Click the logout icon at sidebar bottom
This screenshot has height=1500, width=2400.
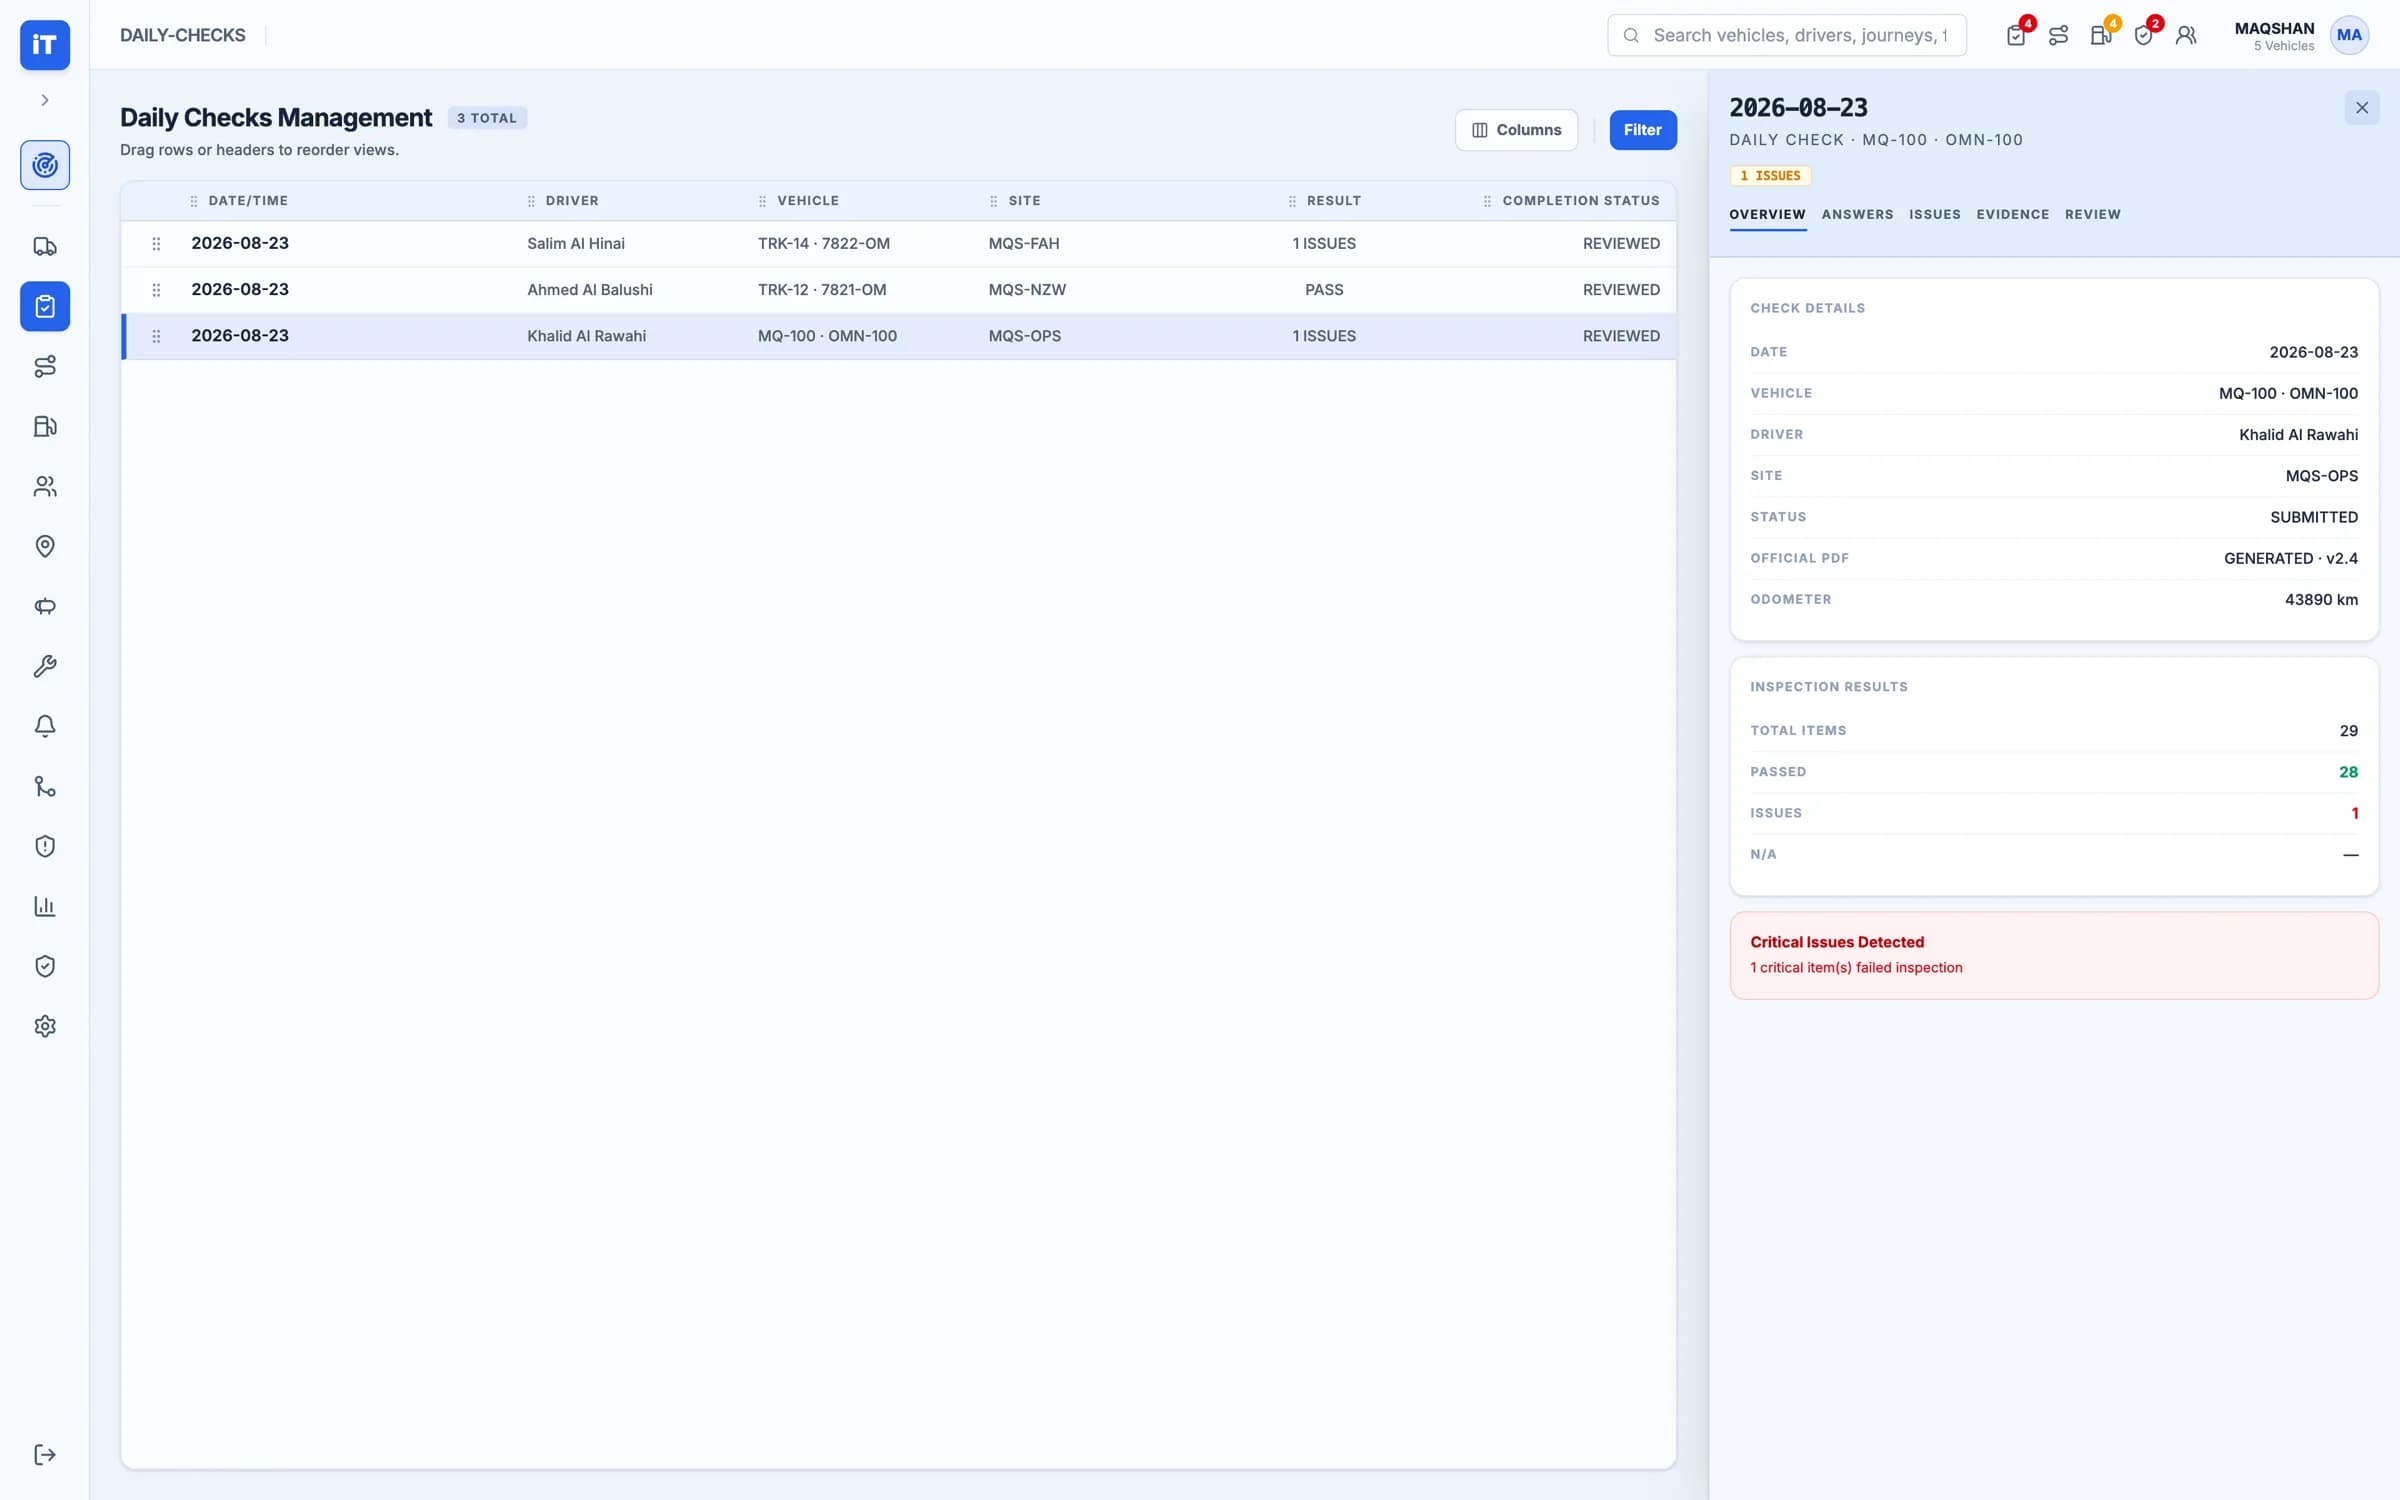point(45,1454)
